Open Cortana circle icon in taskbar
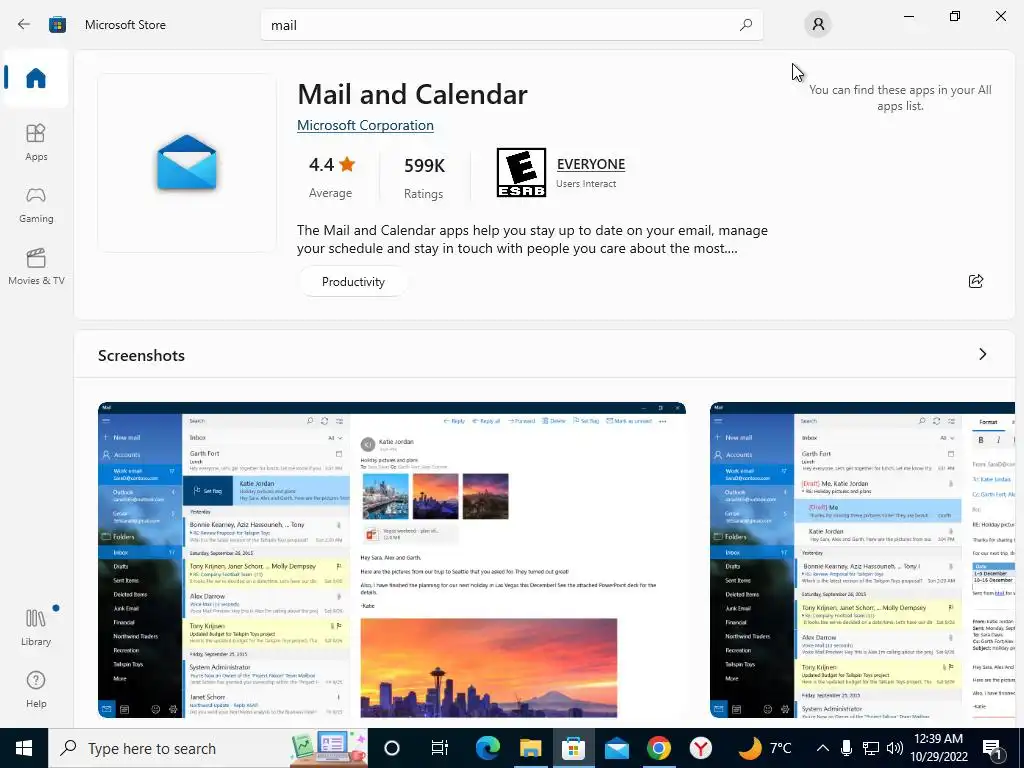The width and height of the screenshot is (1024, 768). coord(391,748)
